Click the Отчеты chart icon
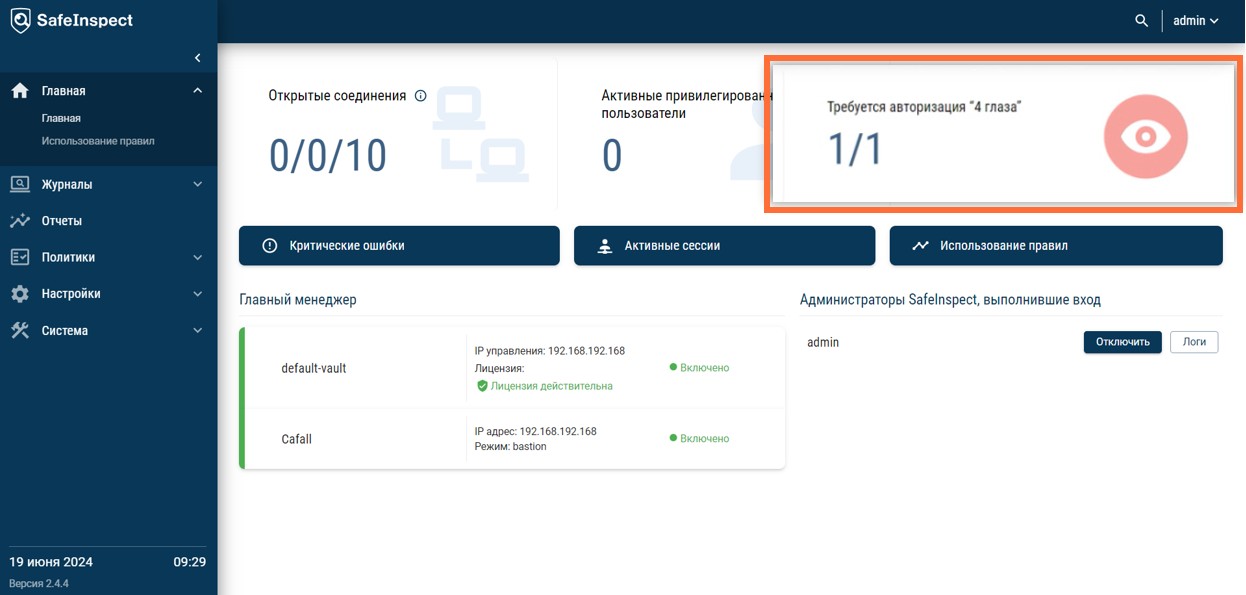1246x595 pixels. (20, 221)
